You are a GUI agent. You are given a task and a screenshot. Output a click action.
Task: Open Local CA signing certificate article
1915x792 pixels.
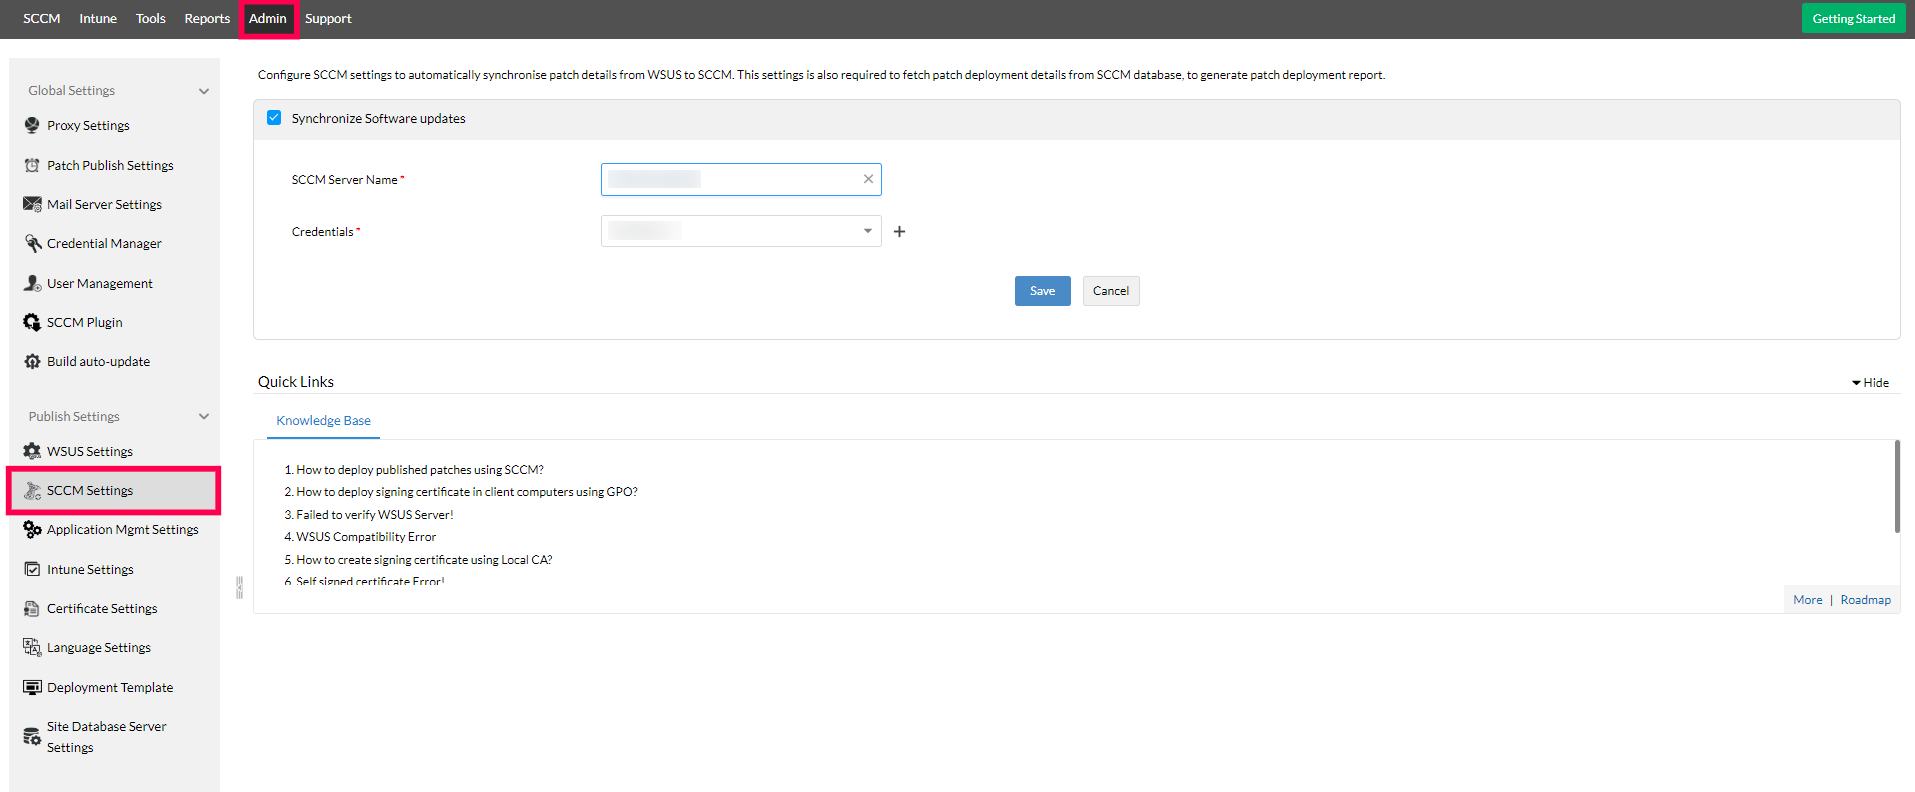click(424, 560)
